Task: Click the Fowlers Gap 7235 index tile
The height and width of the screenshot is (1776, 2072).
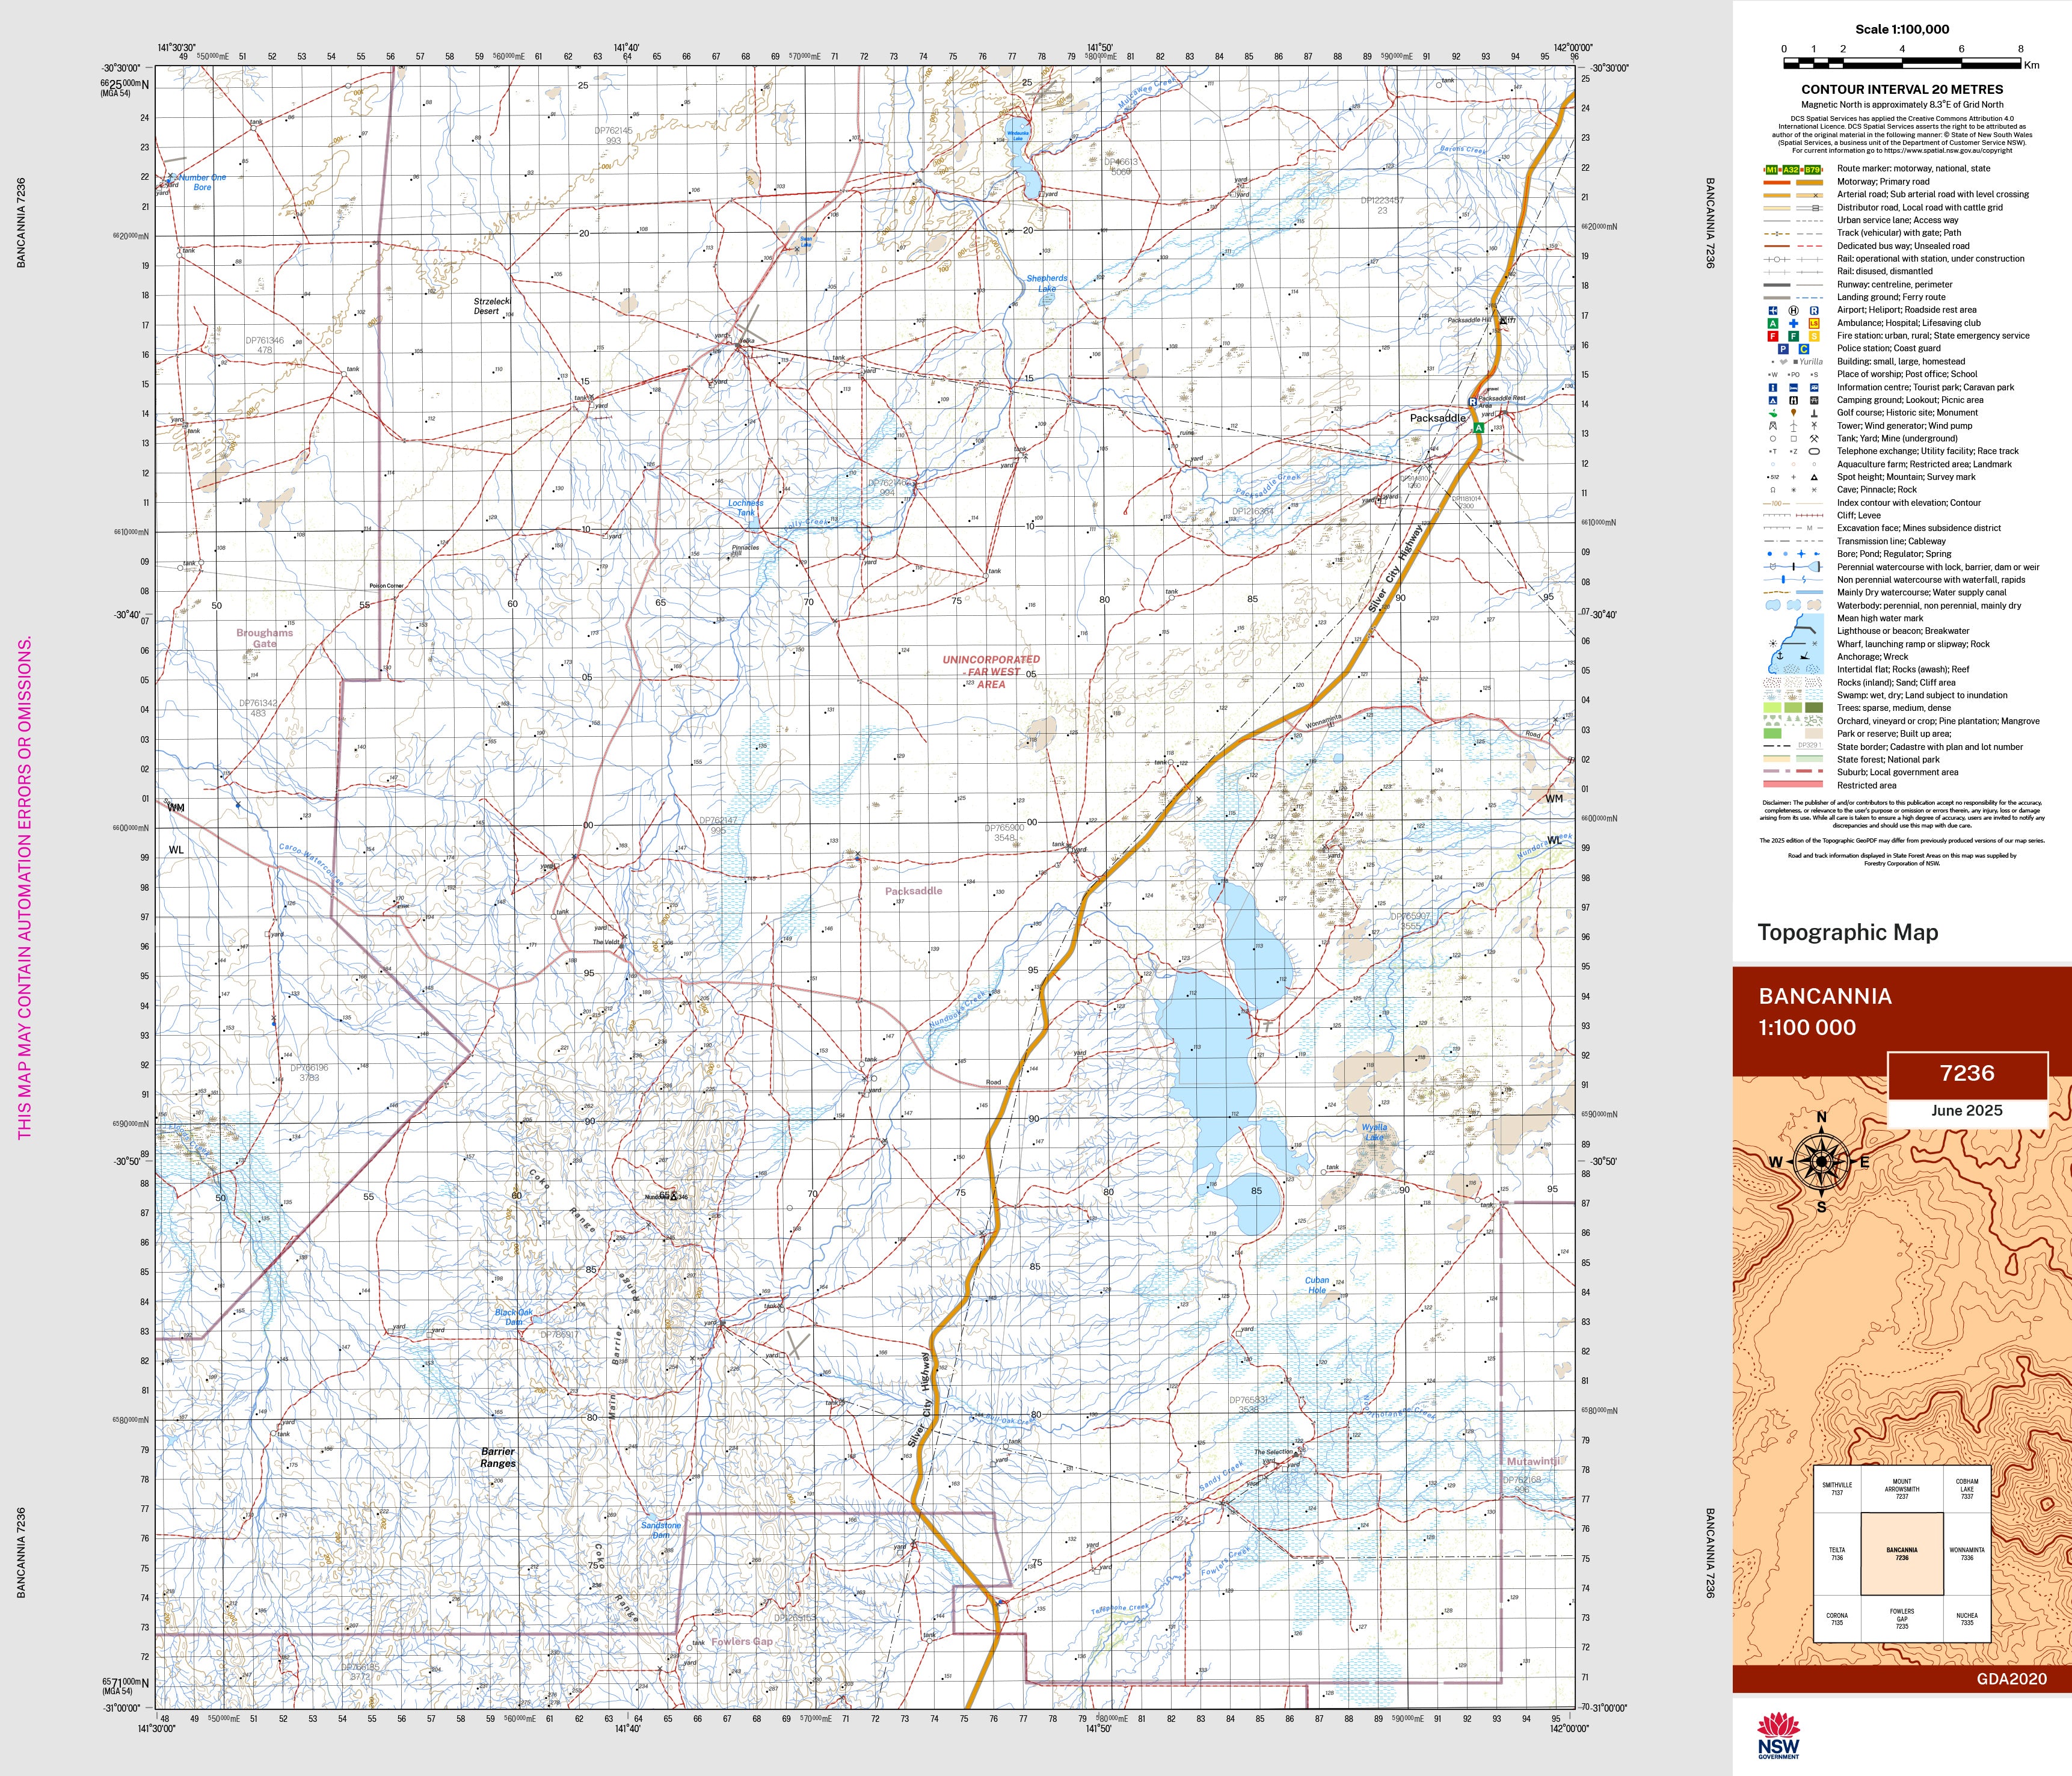Action: (1902, 1619)
